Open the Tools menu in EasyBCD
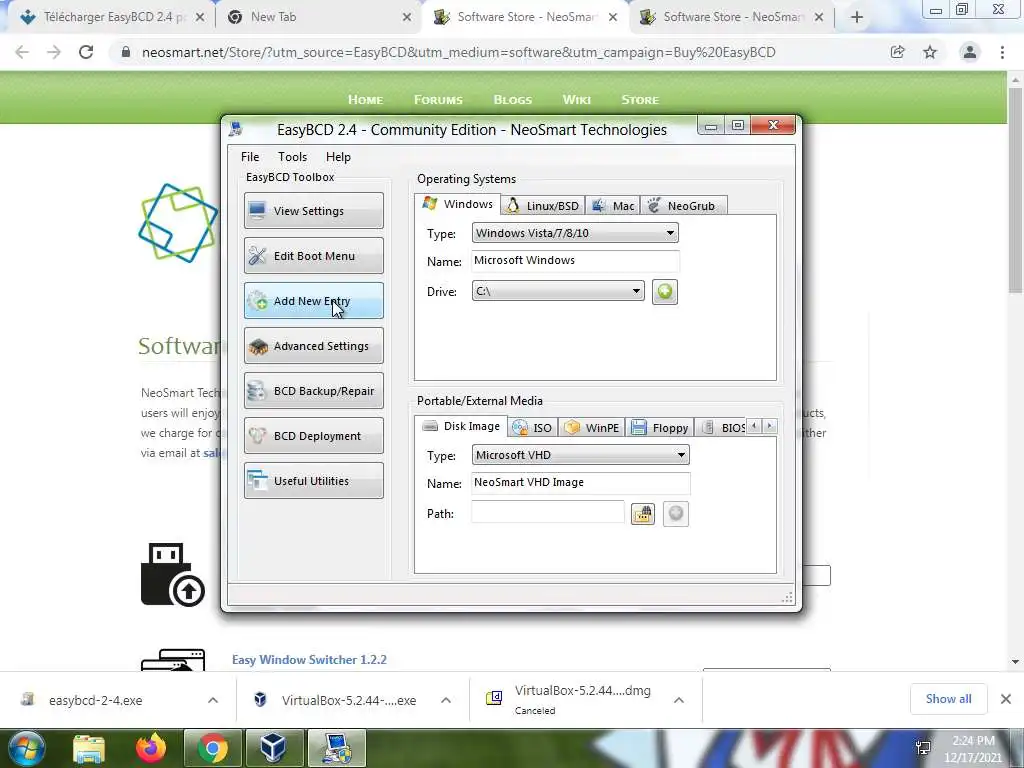This screenshot has height=768, width=1024. pyautogui.click(x=292, y=157)
